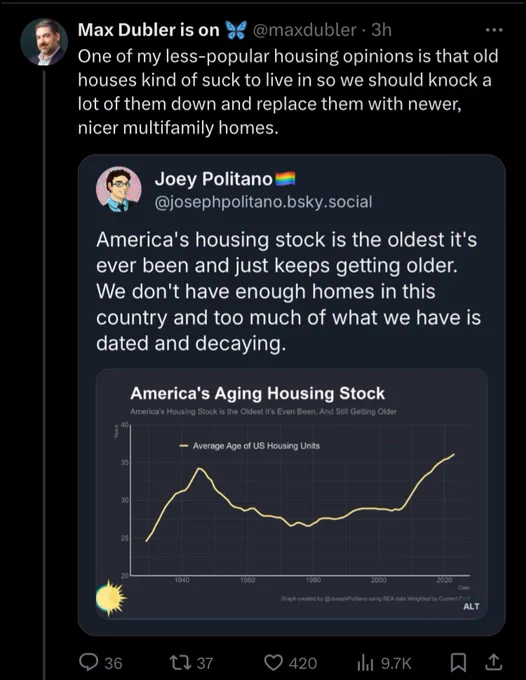Show ALT text for the chart image
Screen dimensions: 526x680
pyautogui.click(x=471, y=606)
